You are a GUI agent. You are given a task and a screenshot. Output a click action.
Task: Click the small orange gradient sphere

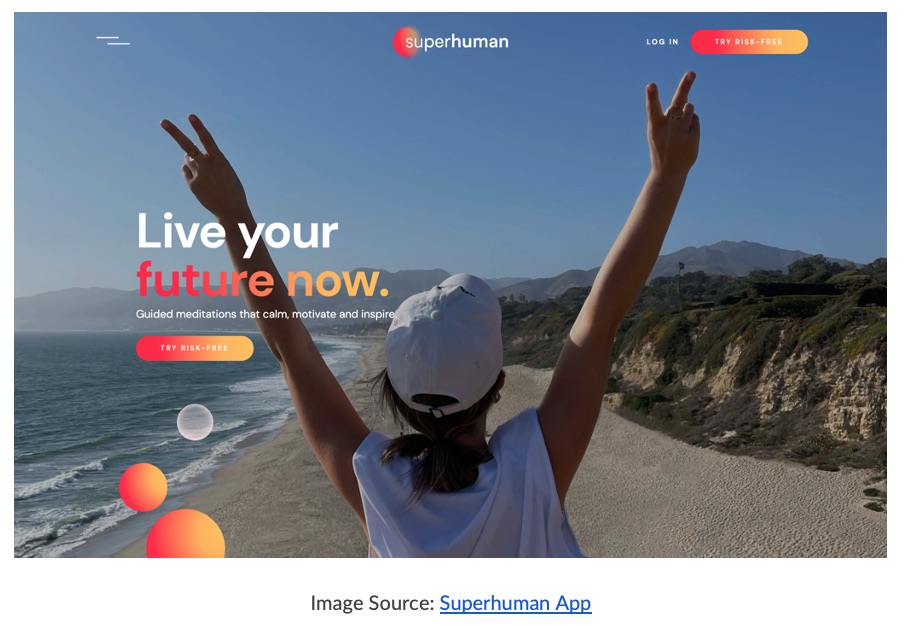point(143,487)
